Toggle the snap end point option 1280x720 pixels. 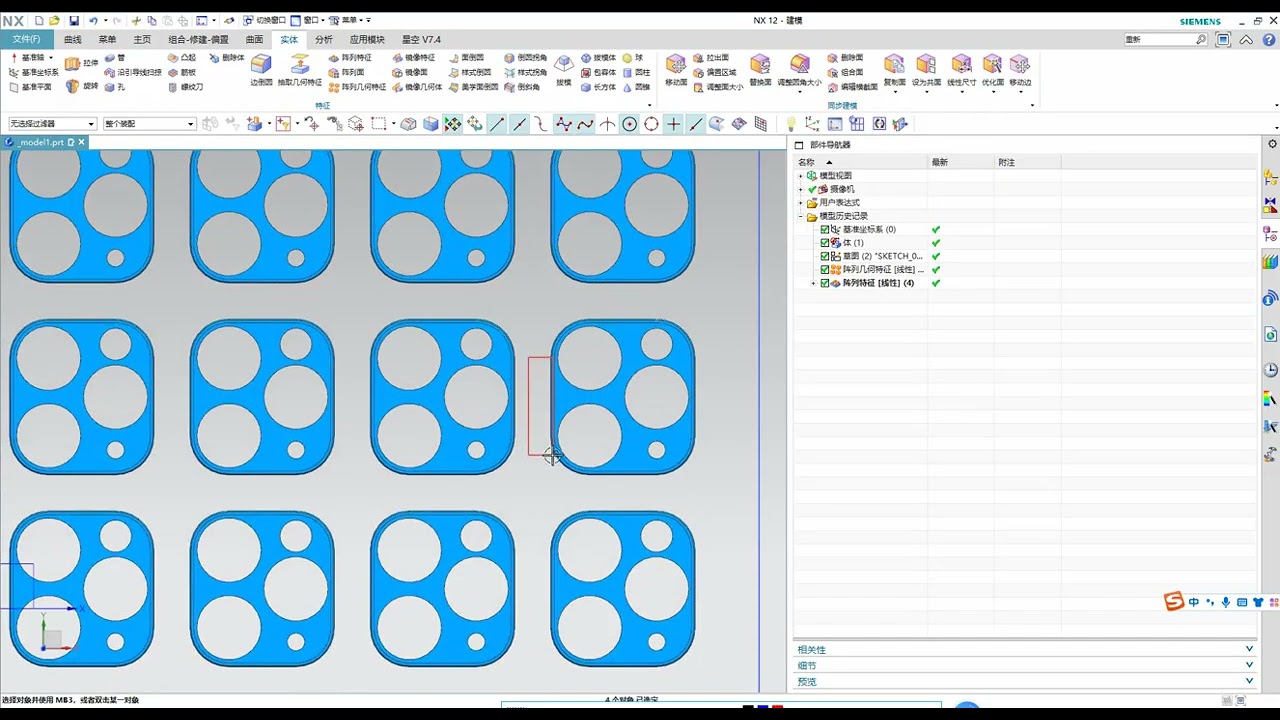[x=497, y=124]
